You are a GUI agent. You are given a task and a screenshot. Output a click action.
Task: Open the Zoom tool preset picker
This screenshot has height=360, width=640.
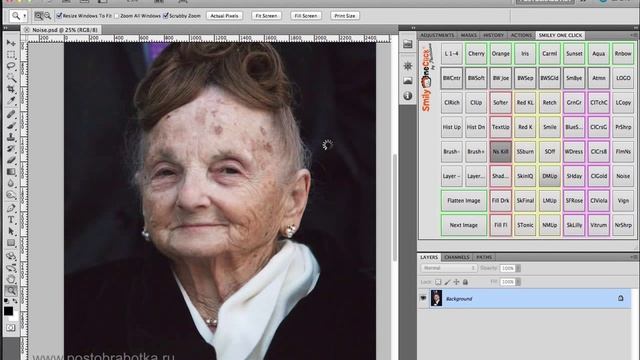(24, 16)
